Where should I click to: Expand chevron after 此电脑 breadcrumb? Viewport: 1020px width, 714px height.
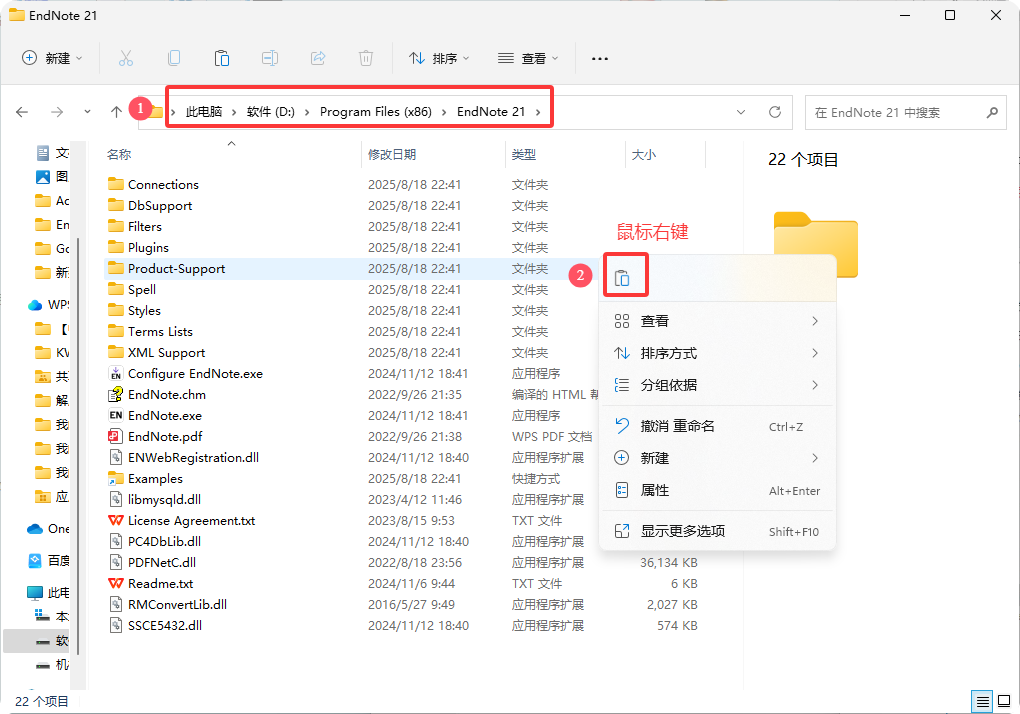234,112
